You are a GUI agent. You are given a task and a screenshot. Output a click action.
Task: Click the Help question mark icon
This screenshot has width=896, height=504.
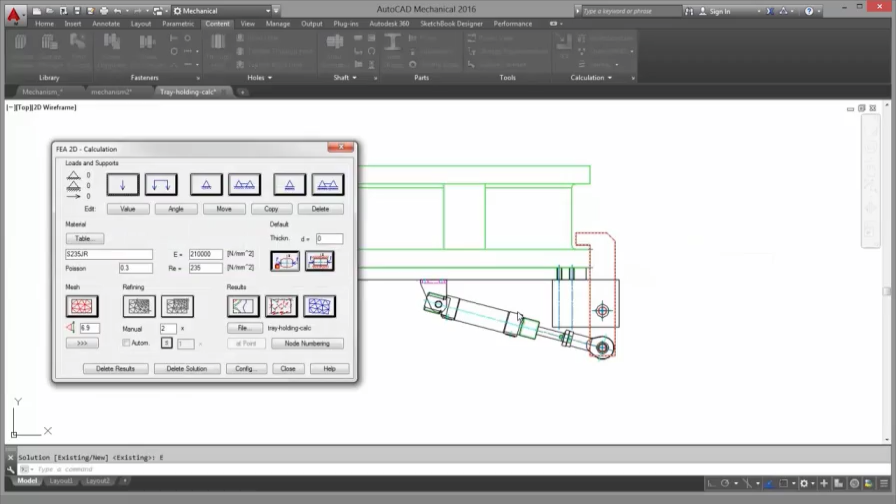click(x=809, y=11)
